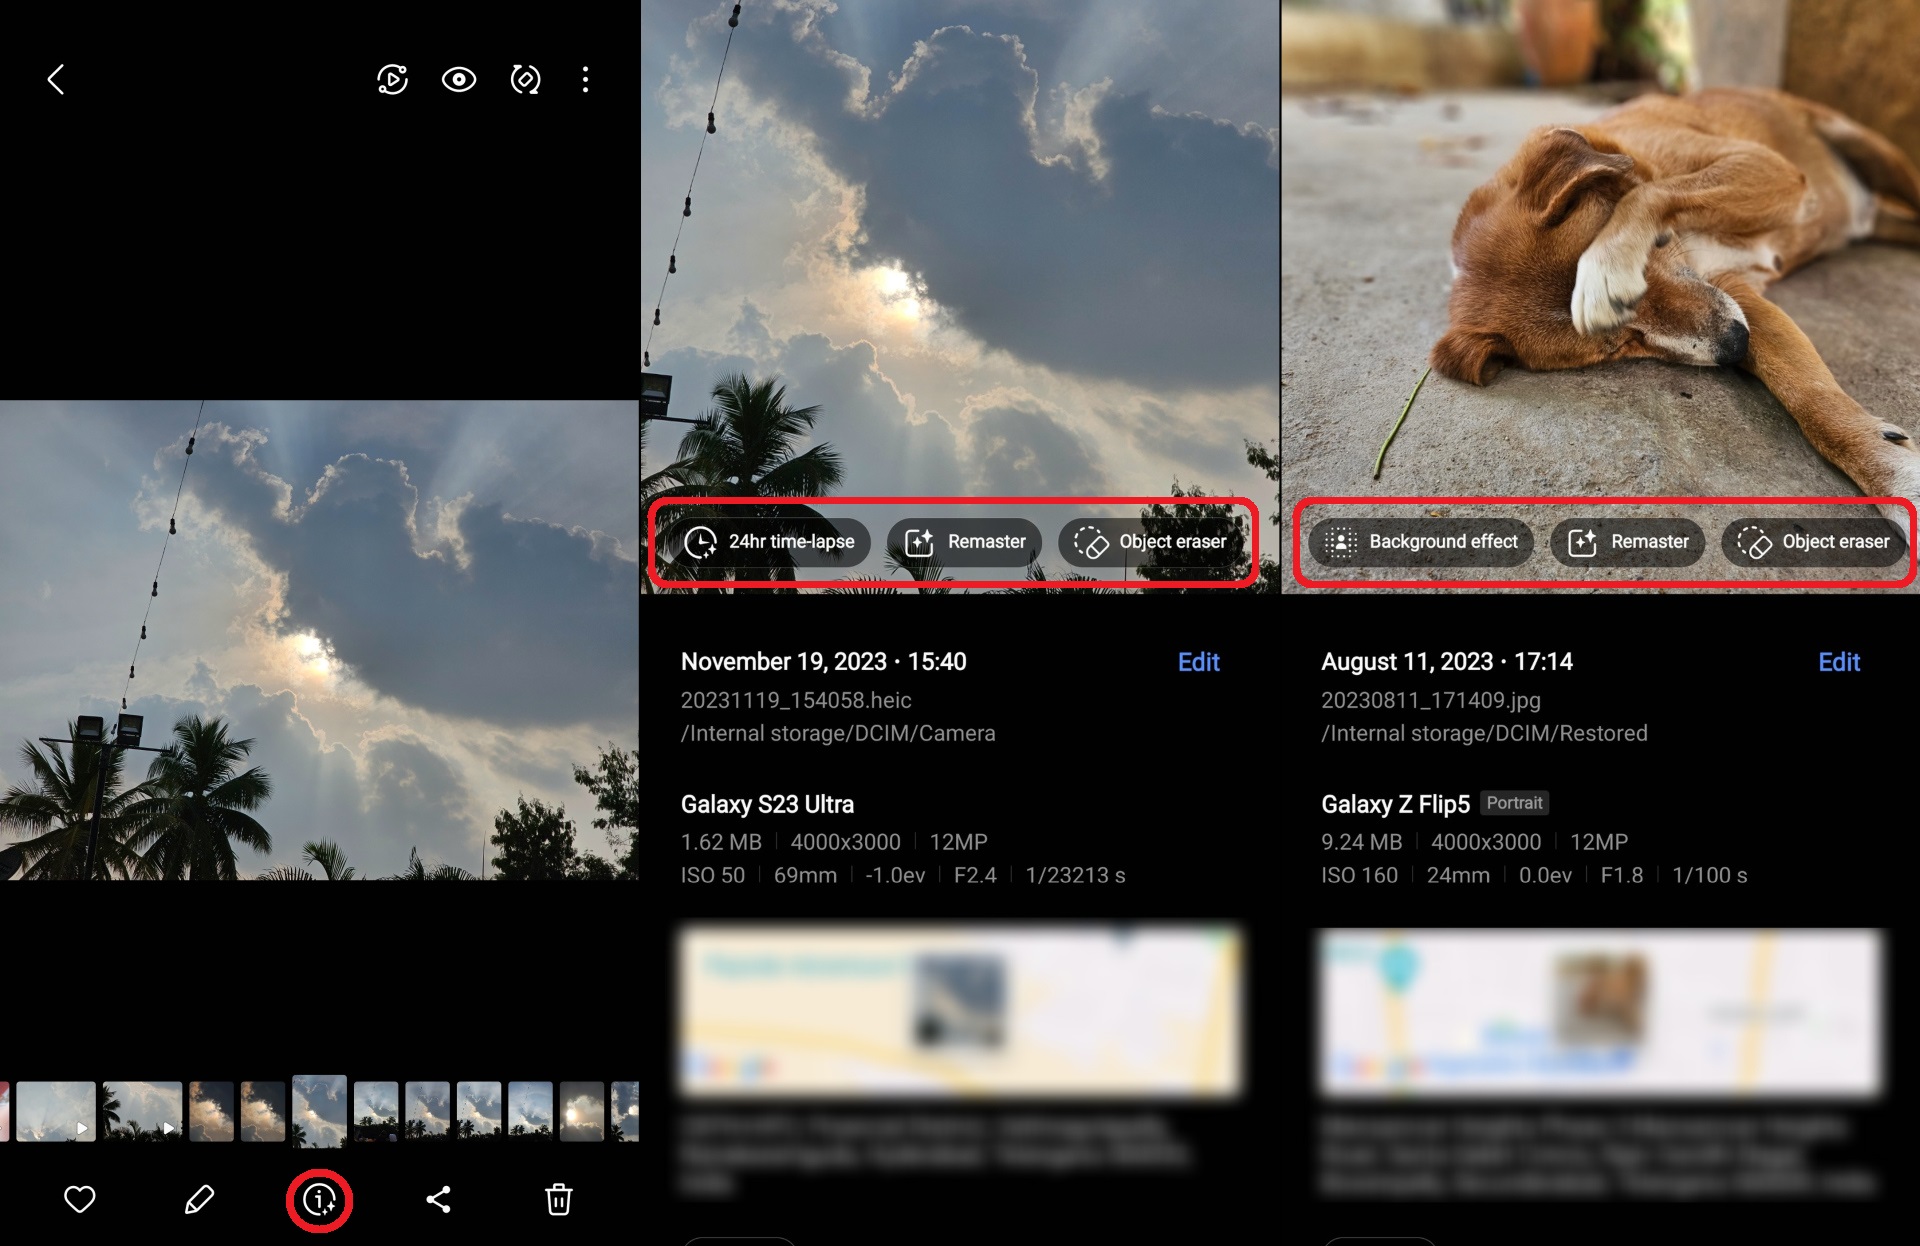Edit date of August 11 photo
Image resolution: width=1920 pixels, height=1246 pixels.
click(x=1838, y=662)
